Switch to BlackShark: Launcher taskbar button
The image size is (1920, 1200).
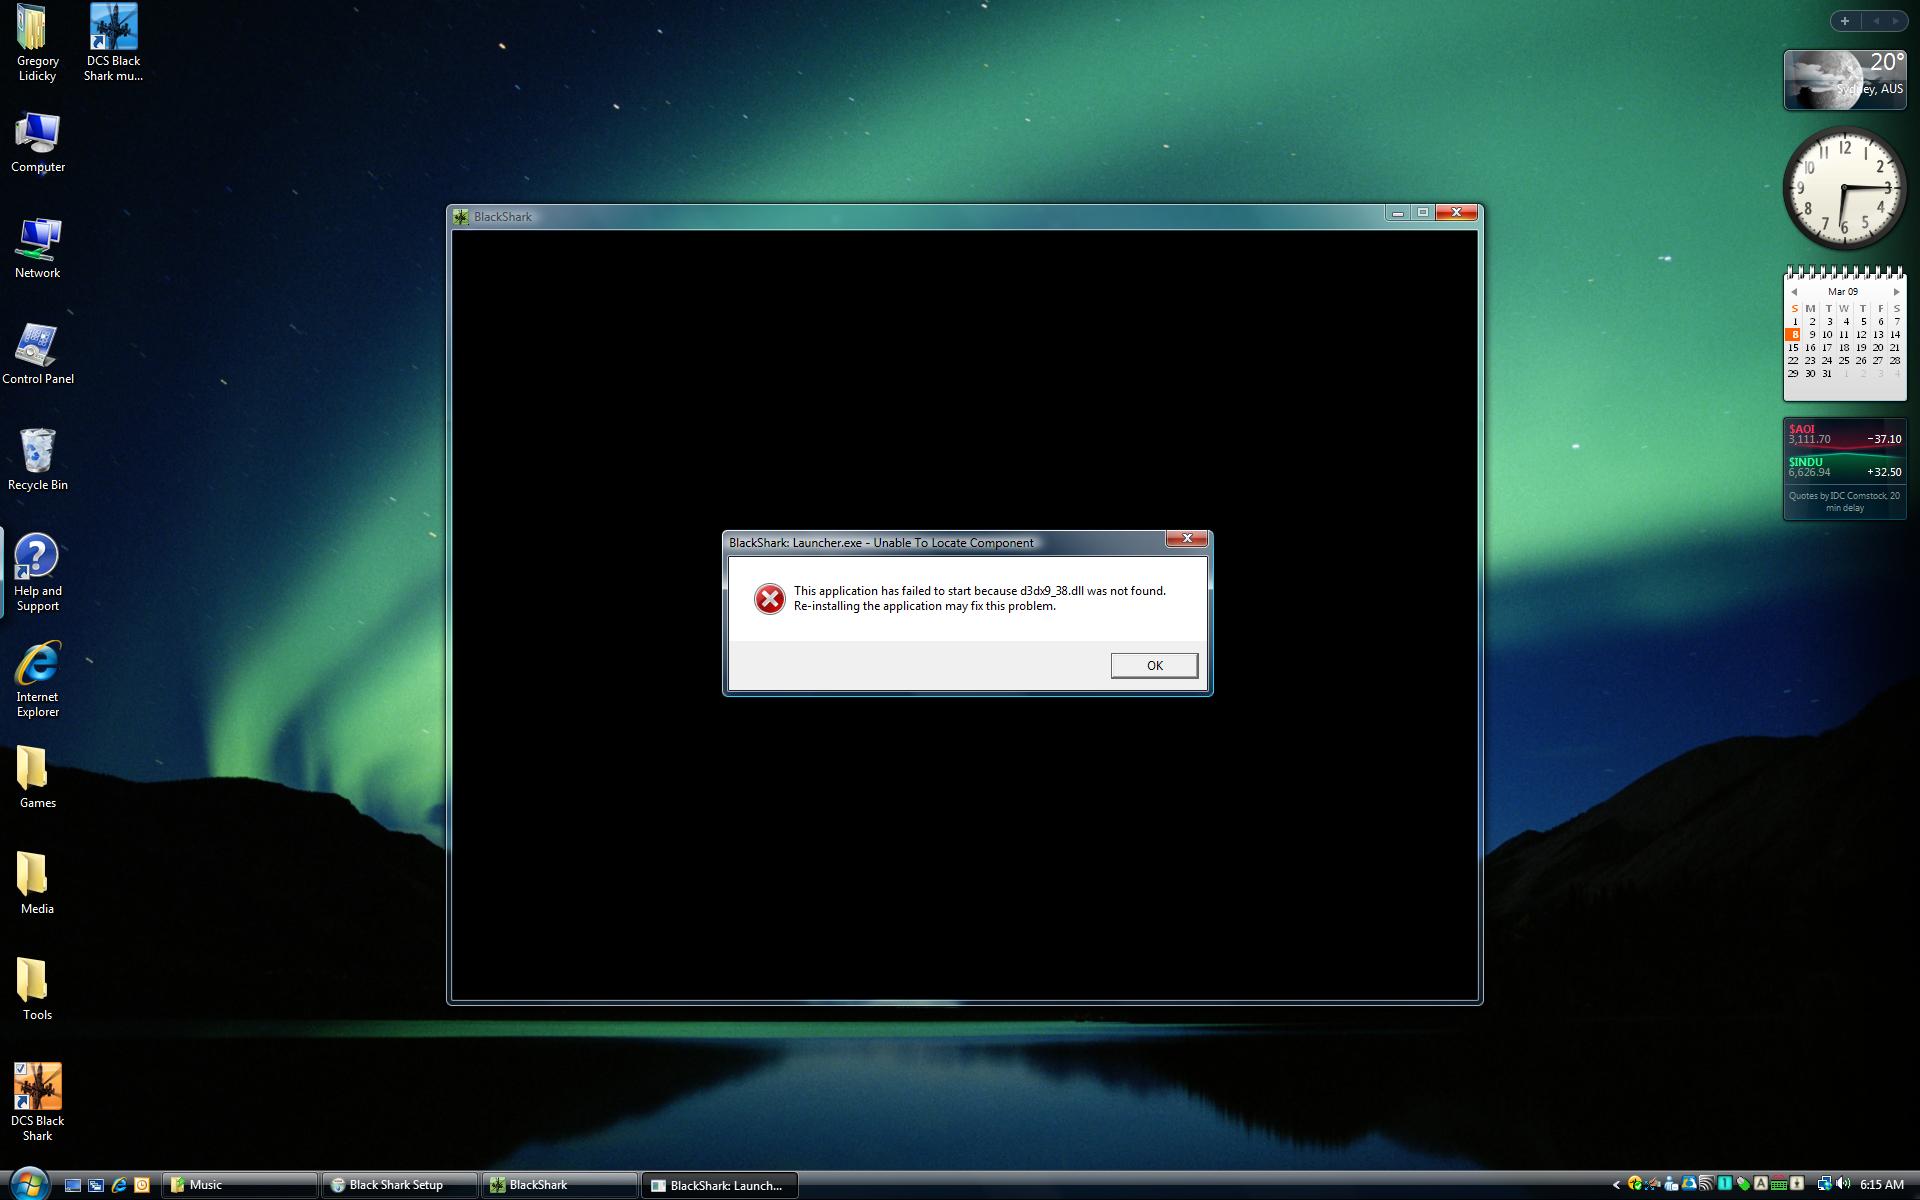pyautogui.click(x=719, y=1185)
